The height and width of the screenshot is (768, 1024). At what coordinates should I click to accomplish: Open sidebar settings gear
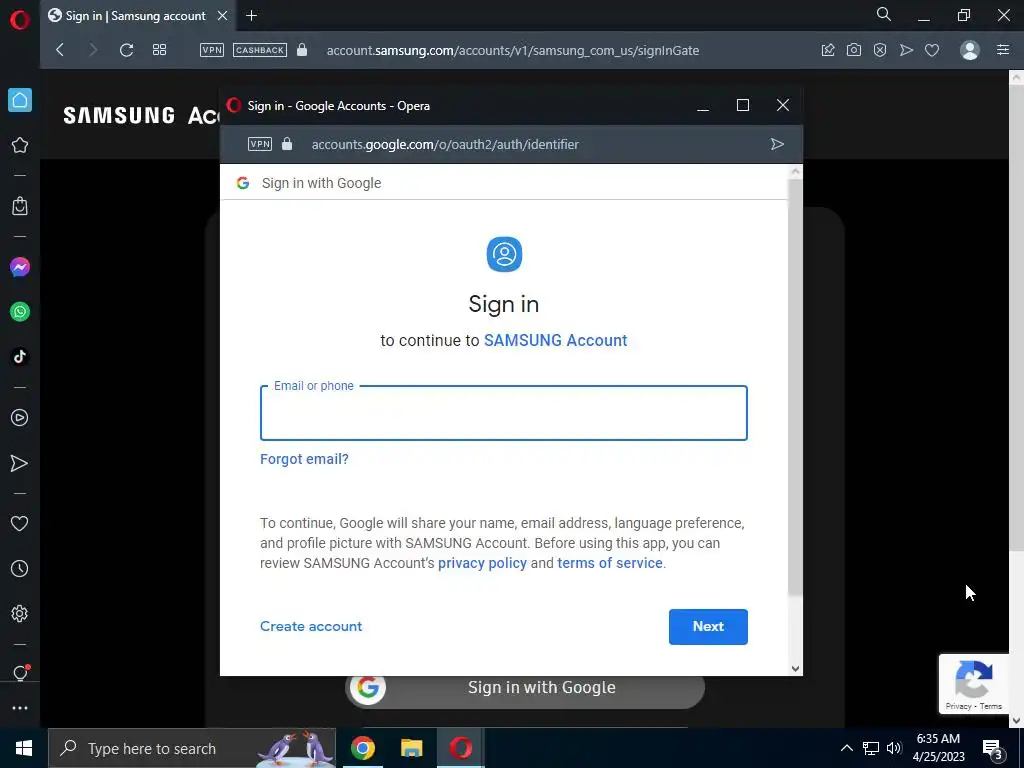(20, 614)
